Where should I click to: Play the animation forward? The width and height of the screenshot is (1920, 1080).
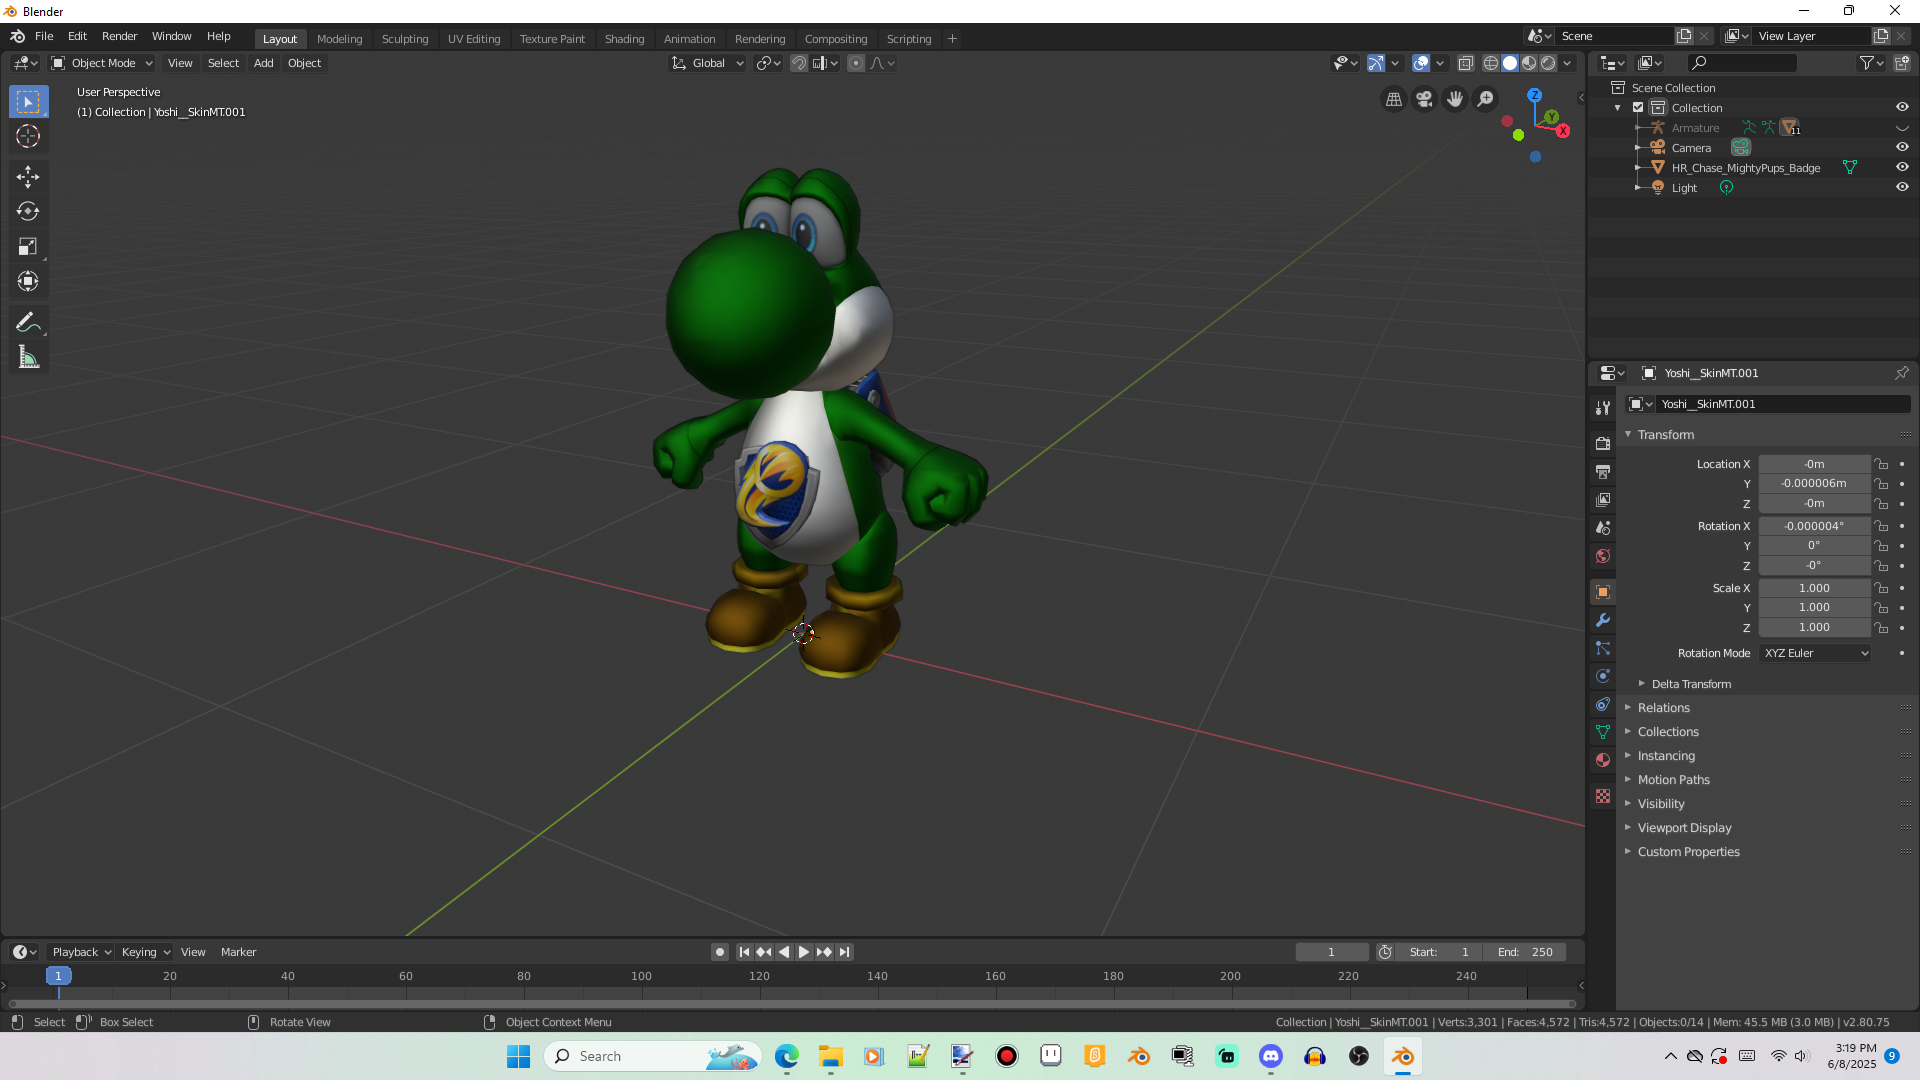pos(804,952)
